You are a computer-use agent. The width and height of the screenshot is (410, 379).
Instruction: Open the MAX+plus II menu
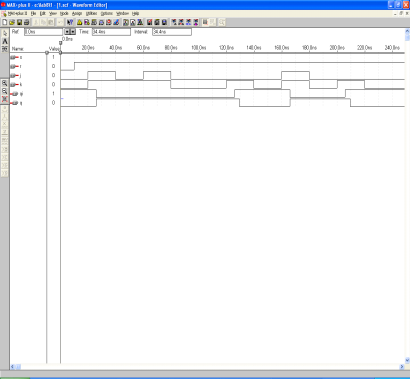point(17,13)
